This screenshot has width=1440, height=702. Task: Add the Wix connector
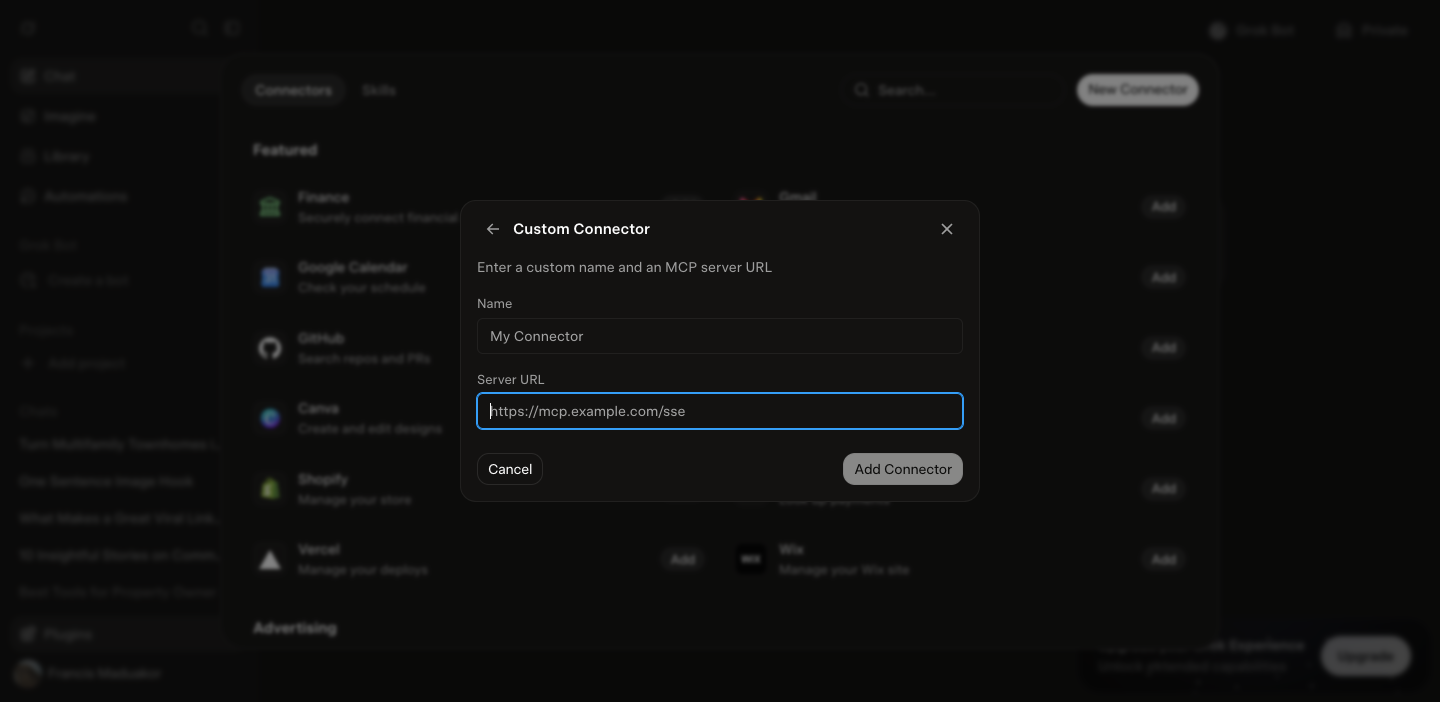pyautogui.click(x=1163, y=560)
